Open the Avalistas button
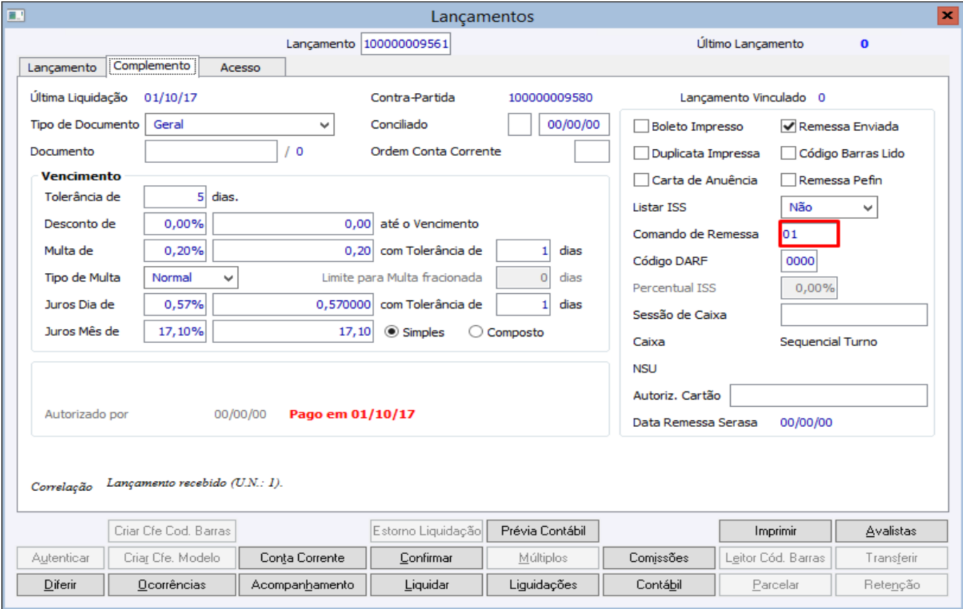This screenshot has width=963, height=609. 891,531
